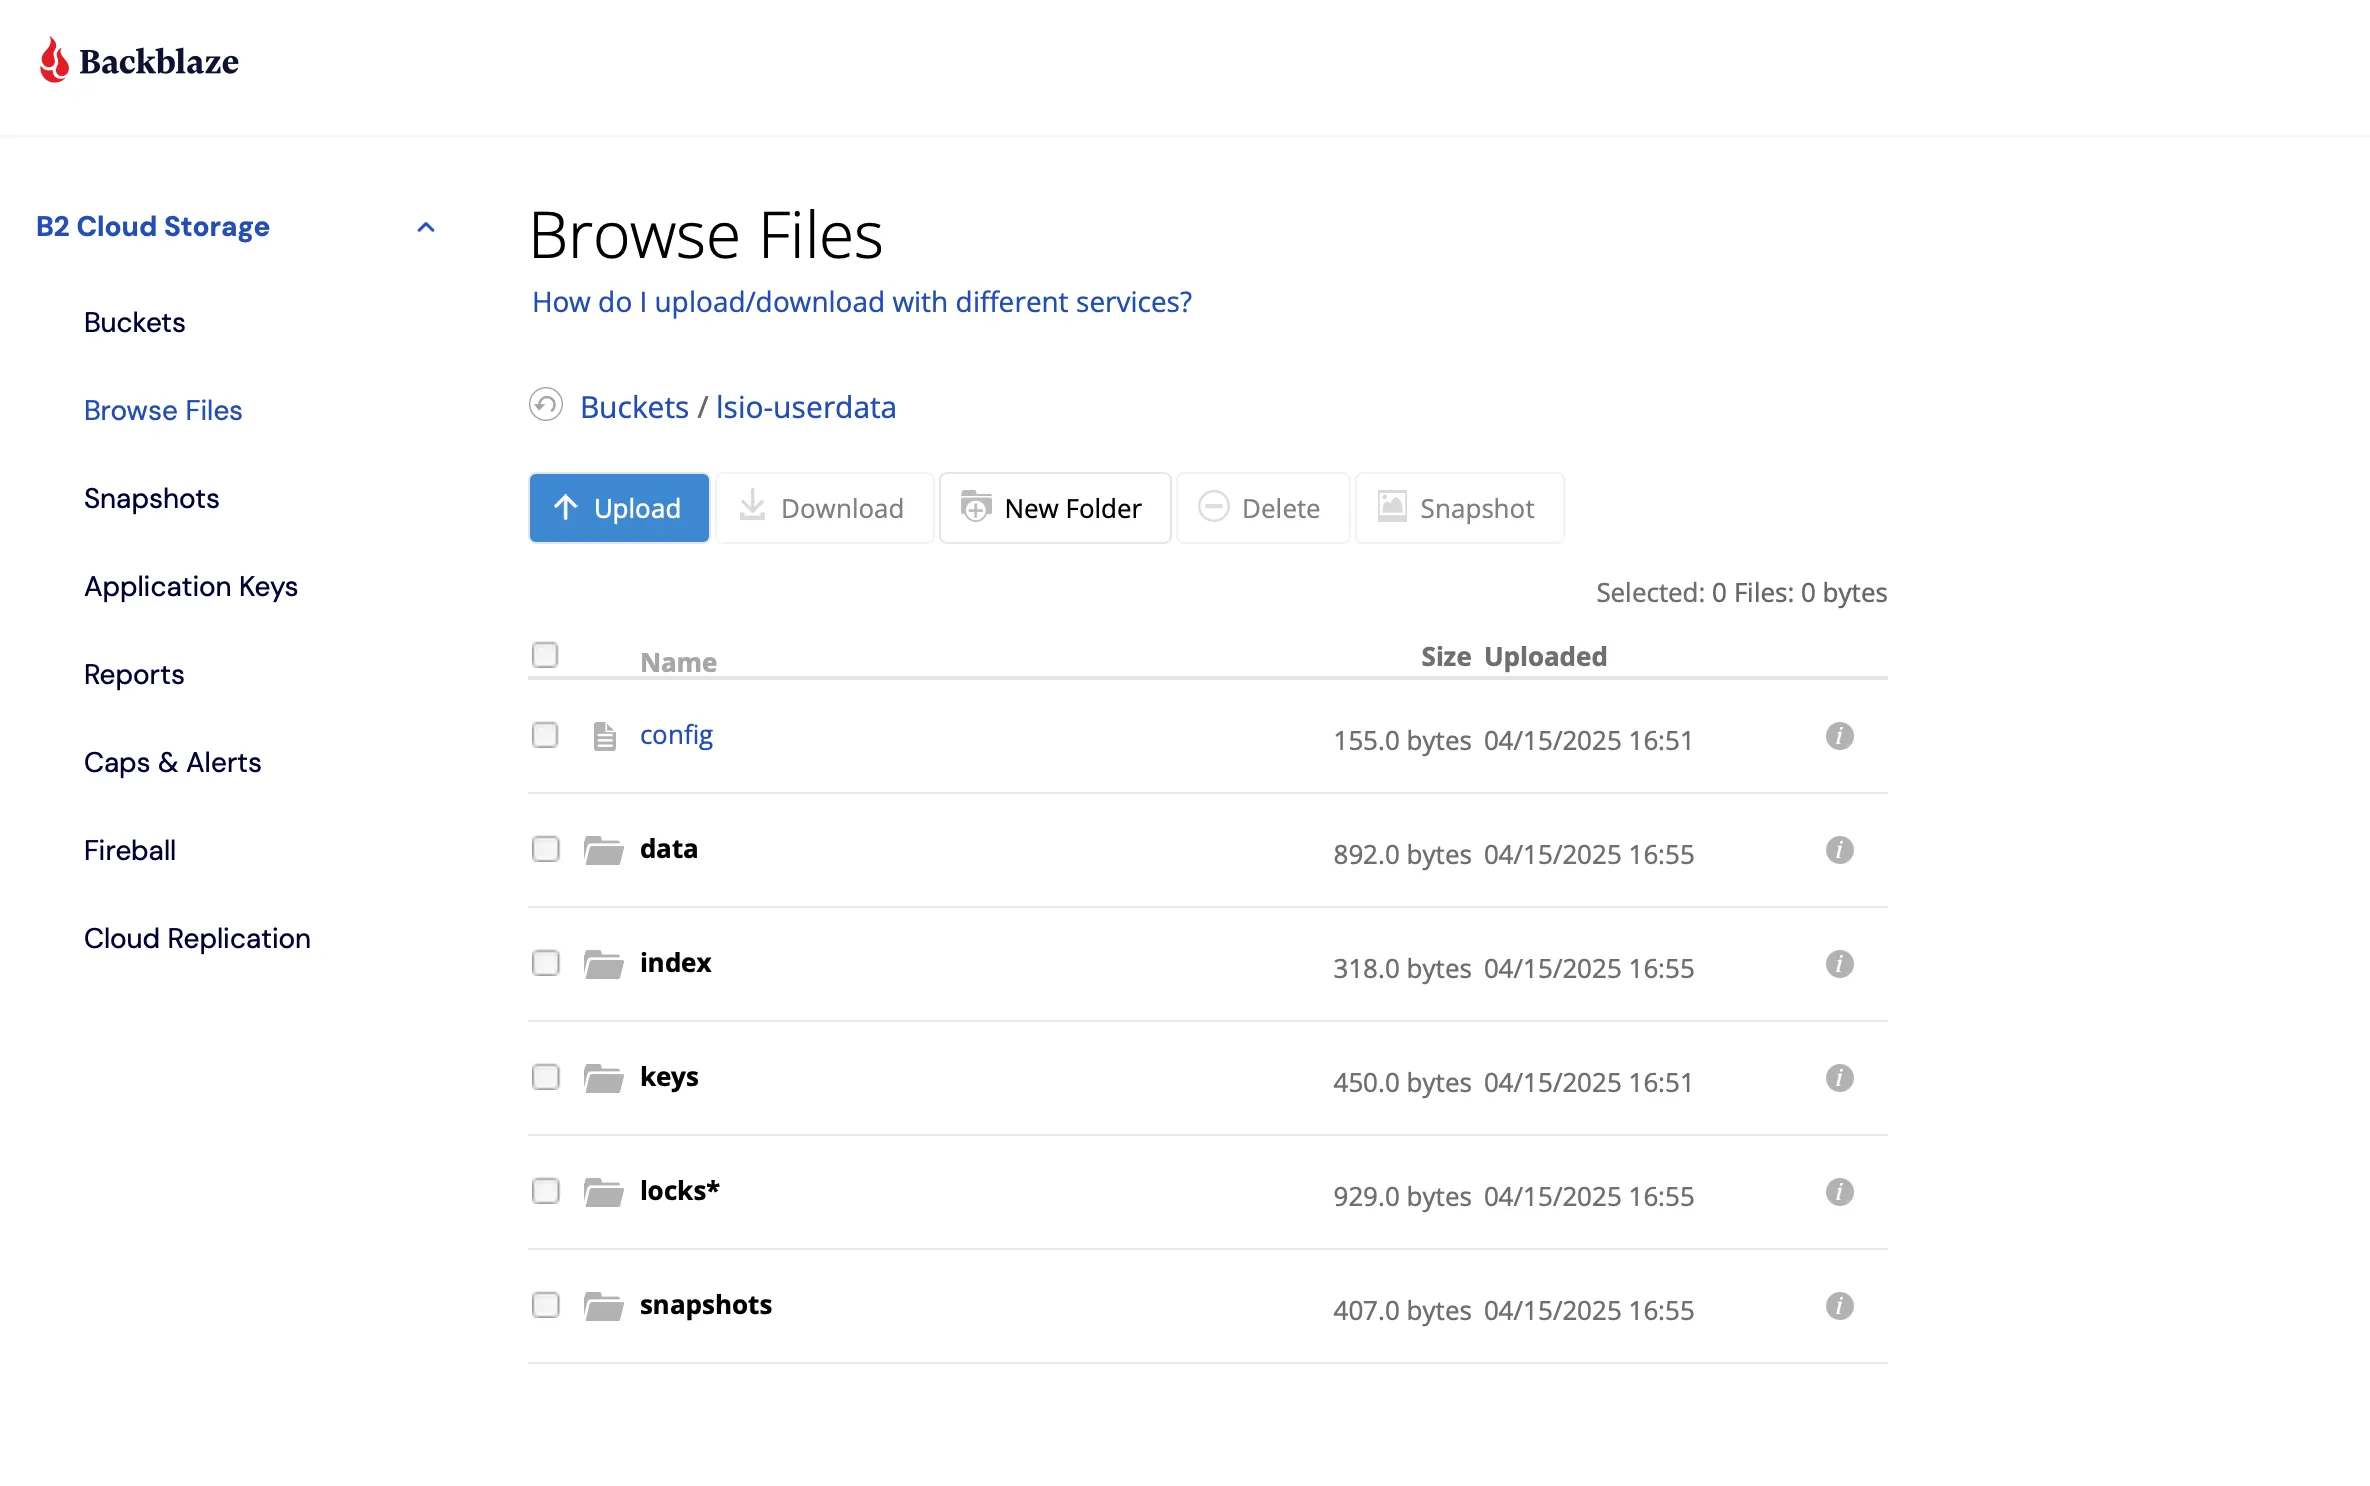This screenshot has width=2370, height=1486.
Task: Open info icon for config file
Action: coord(1839,736)
